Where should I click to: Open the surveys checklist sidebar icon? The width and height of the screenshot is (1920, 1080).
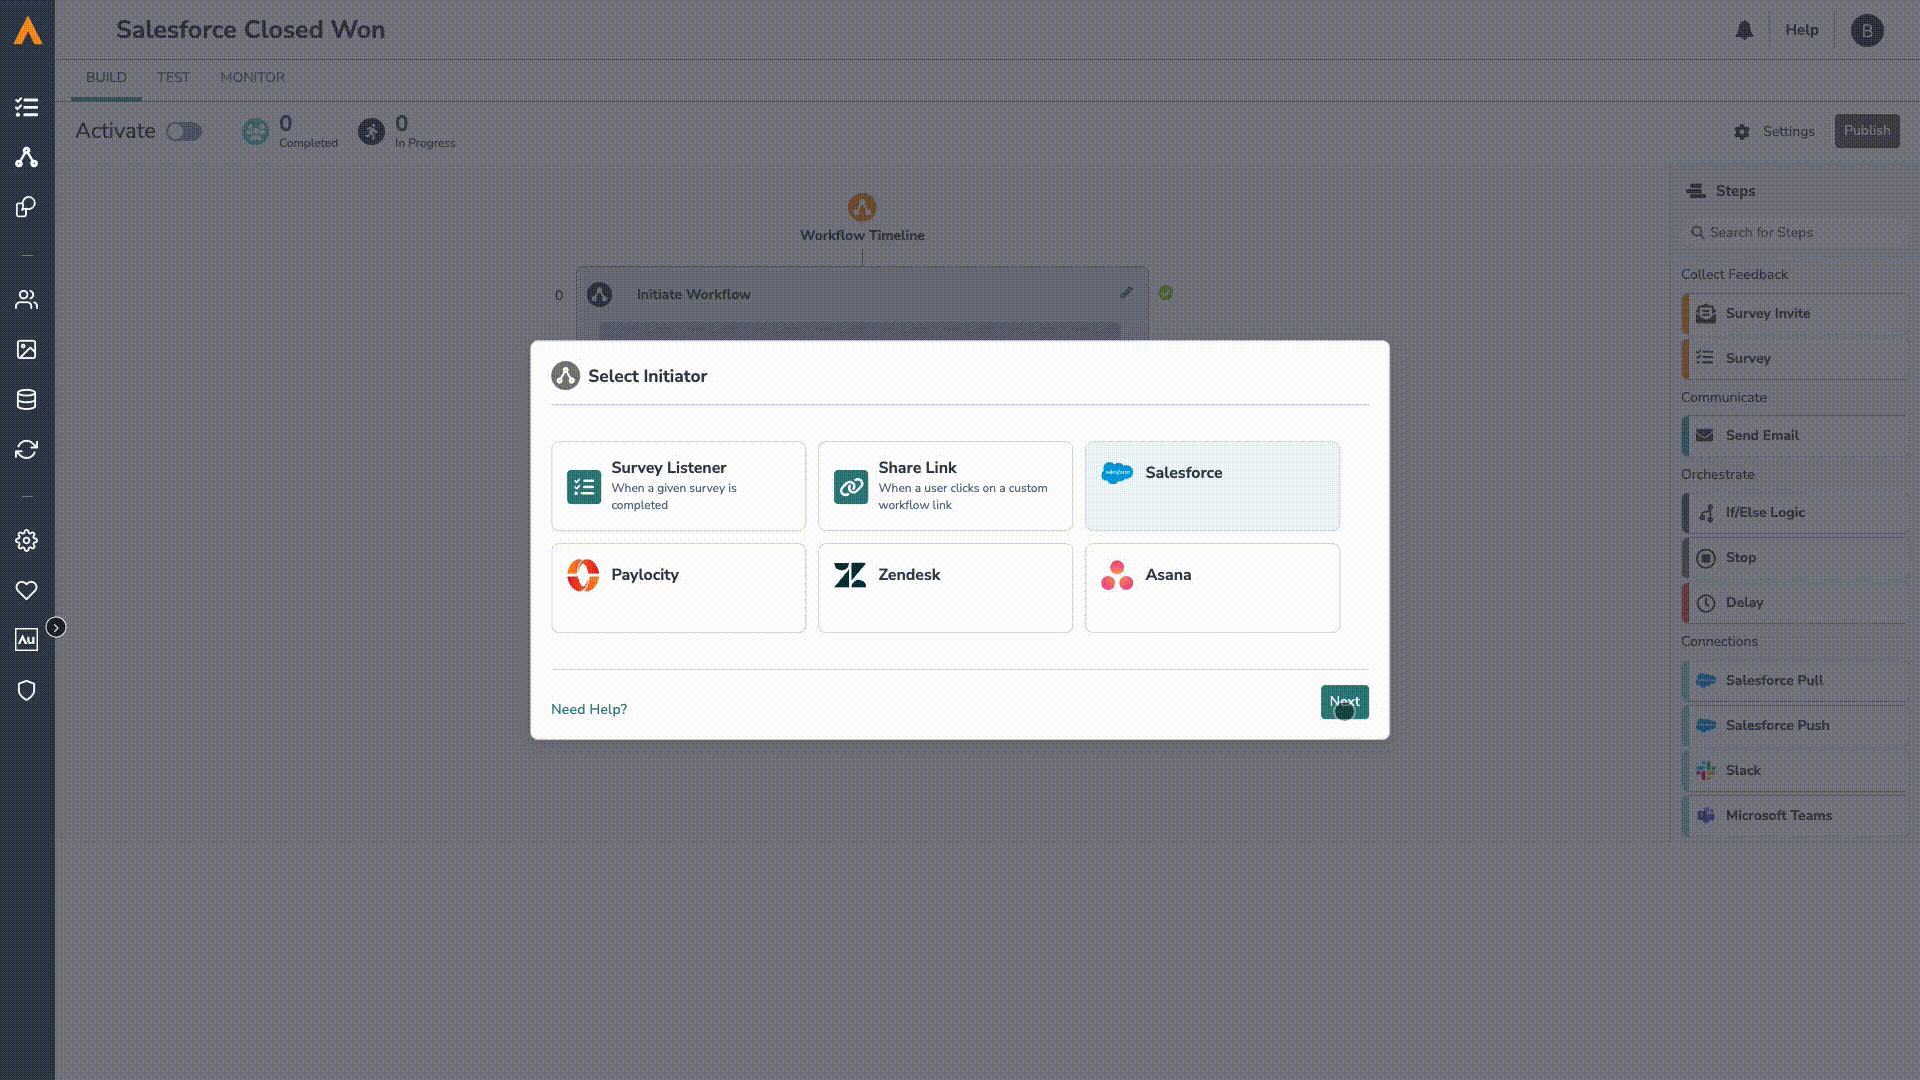tap(27, 107)
